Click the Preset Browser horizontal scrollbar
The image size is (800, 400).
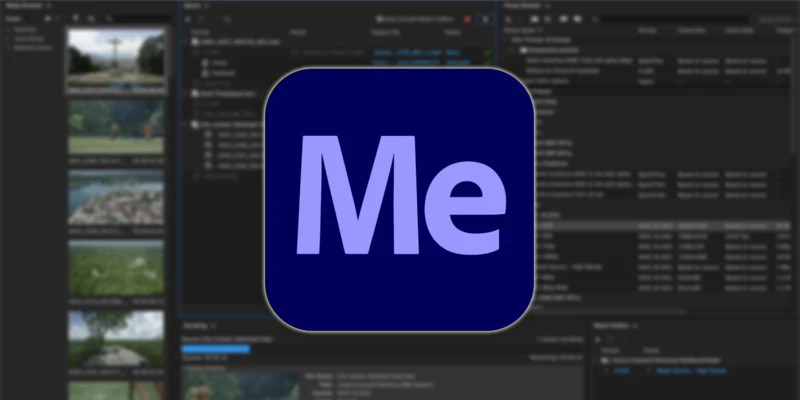click(x=607, y=310)
